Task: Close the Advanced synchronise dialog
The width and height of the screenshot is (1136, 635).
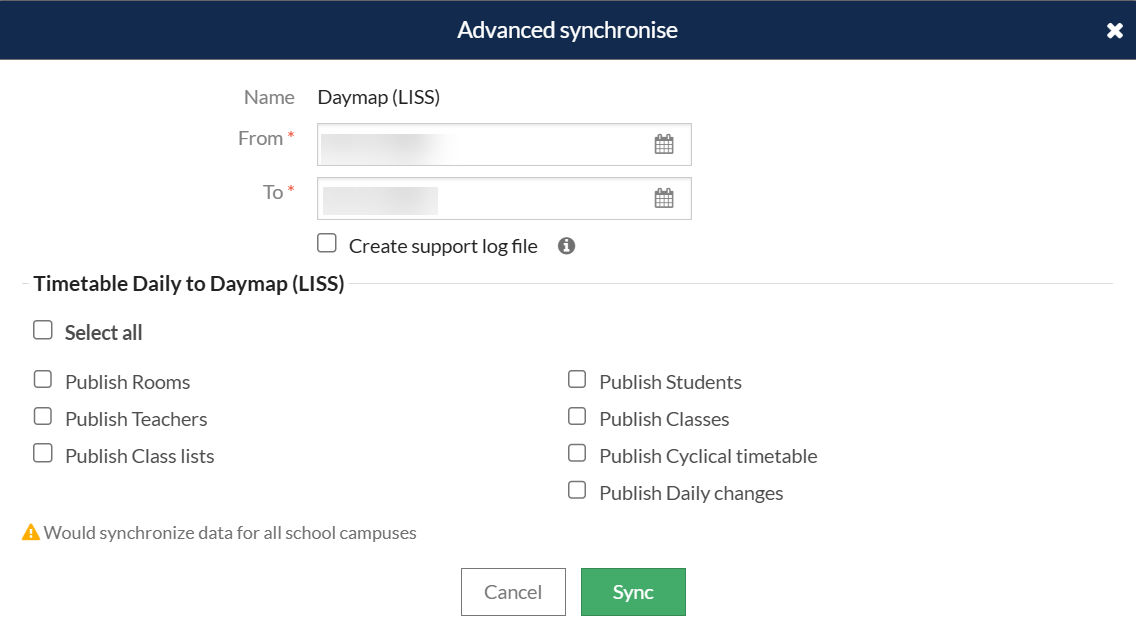Action: point(1114,31)
